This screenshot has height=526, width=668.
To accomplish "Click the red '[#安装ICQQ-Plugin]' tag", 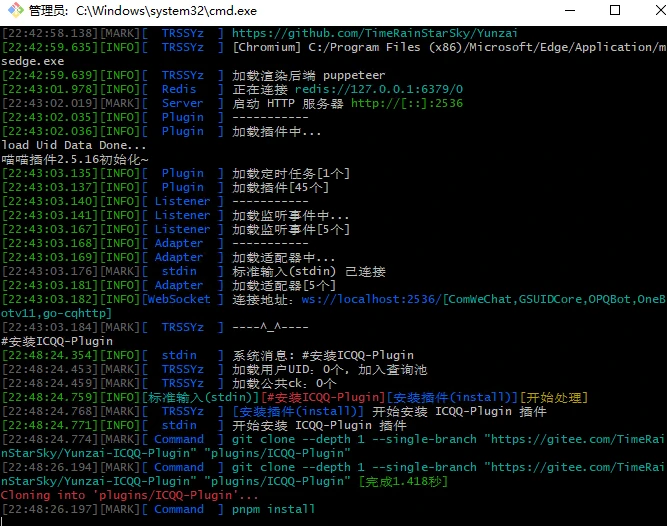I will (323, 397).
